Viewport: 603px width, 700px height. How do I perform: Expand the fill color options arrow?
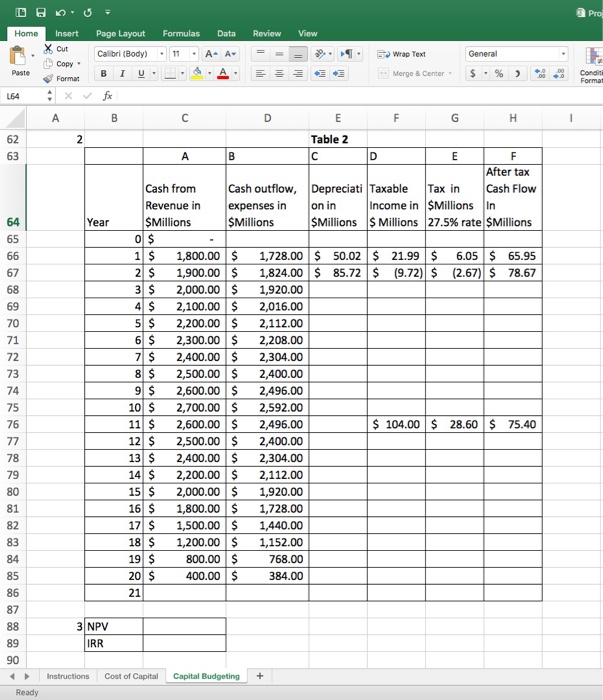[x=209, y=73]
